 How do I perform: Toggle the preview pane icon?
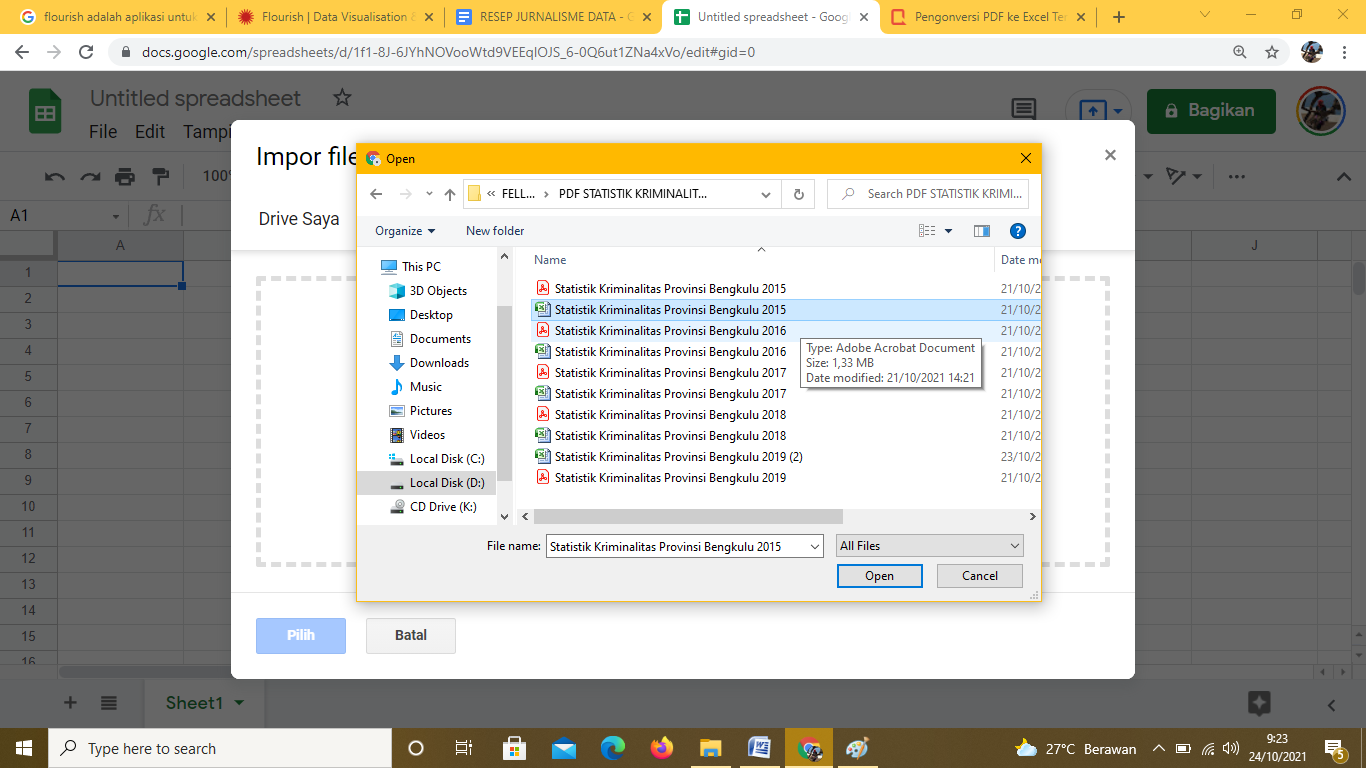981,231
